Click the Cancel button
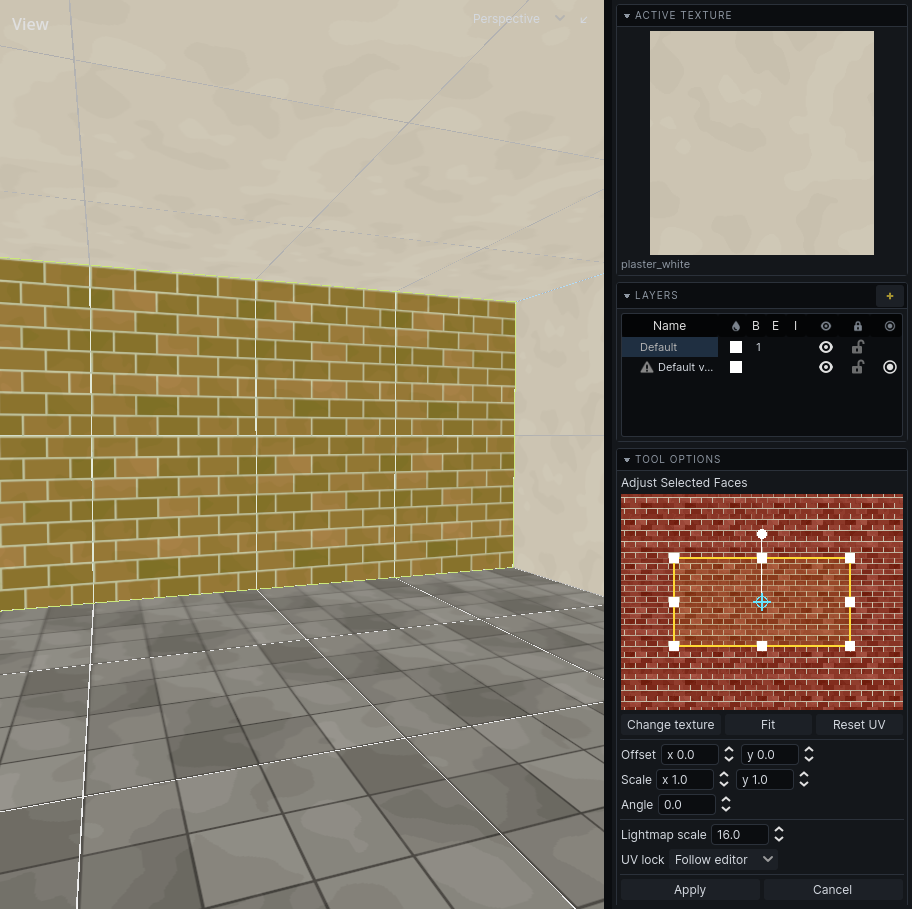912x909 pixels. [x=832, y=890]
